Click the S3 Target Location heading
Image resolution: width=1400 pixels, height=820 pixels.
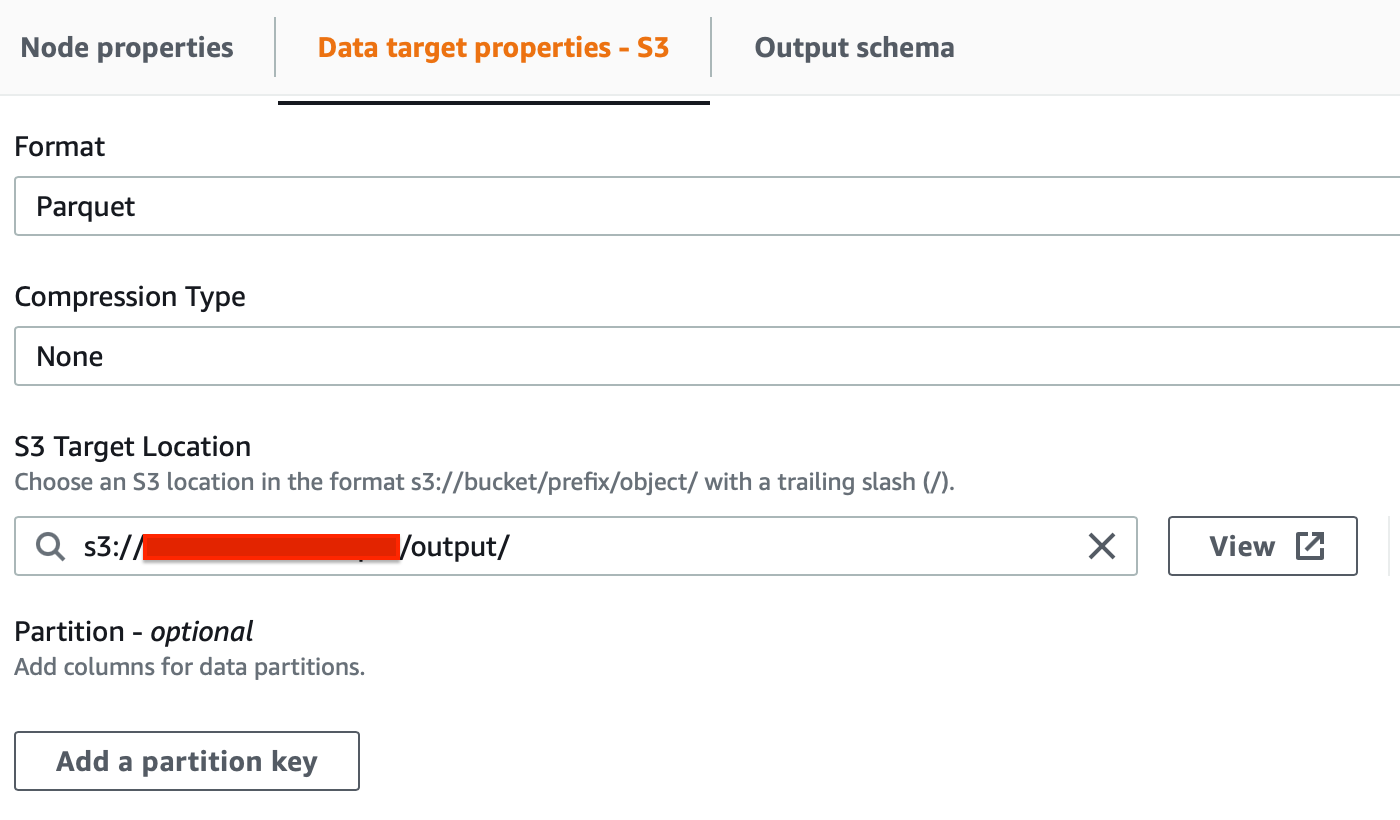click(x=133, y=446)
